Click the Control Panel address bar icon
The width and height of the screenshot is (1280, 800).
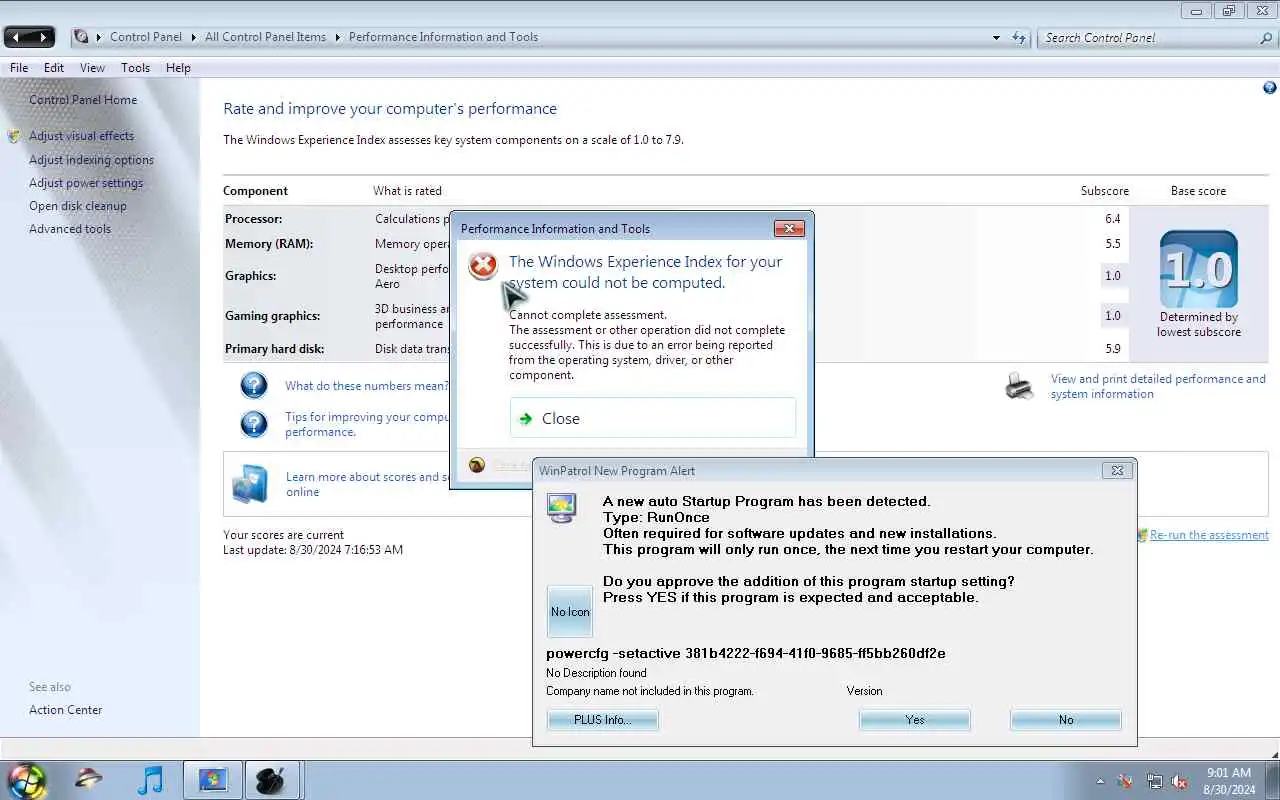pos(81,37)
